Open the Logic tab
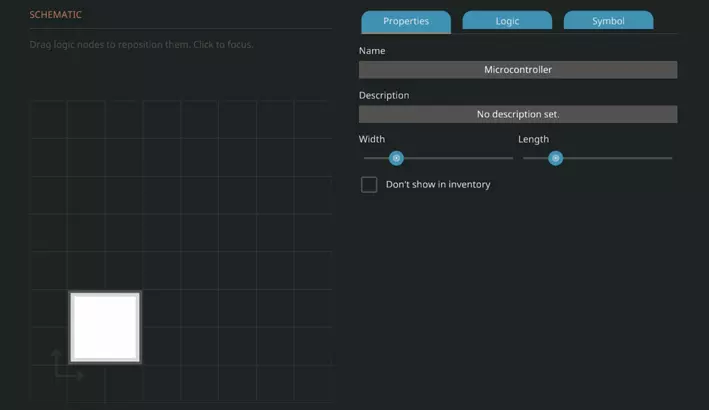The width and height of the screenshot is (709, 410). pos(507,21)
